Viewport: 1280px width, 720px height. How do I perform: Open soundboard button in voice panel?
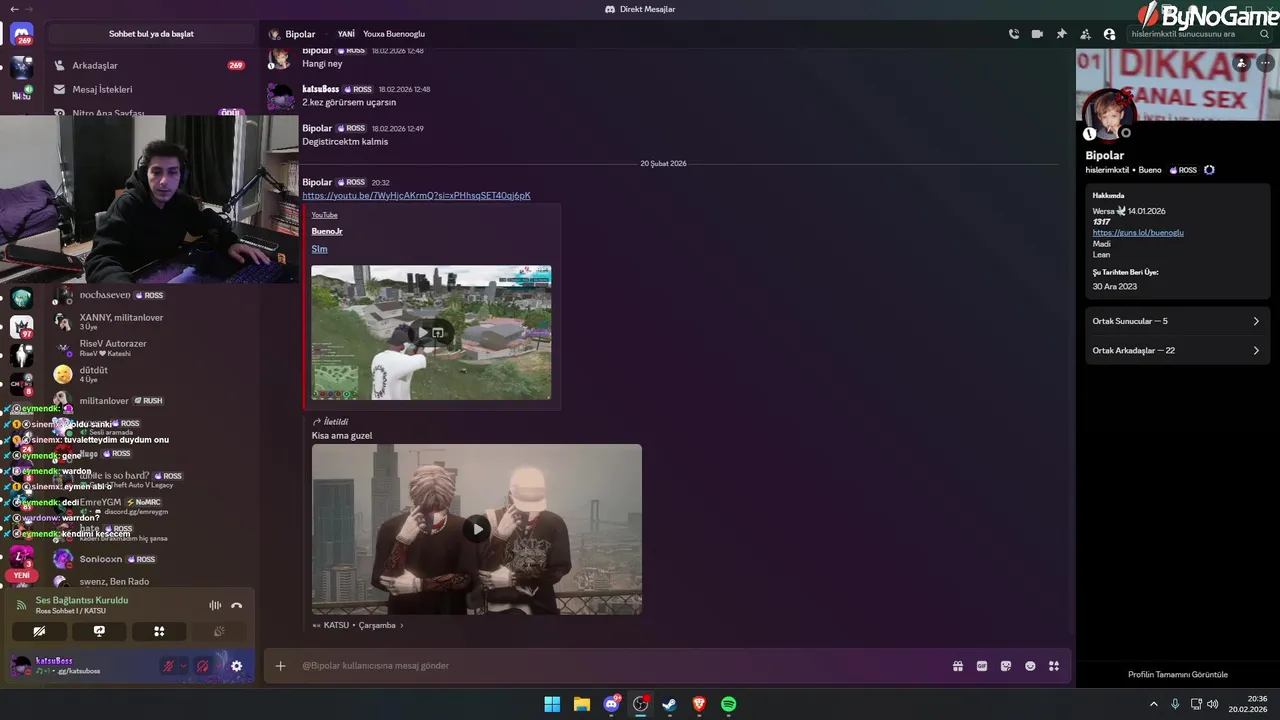219,631
